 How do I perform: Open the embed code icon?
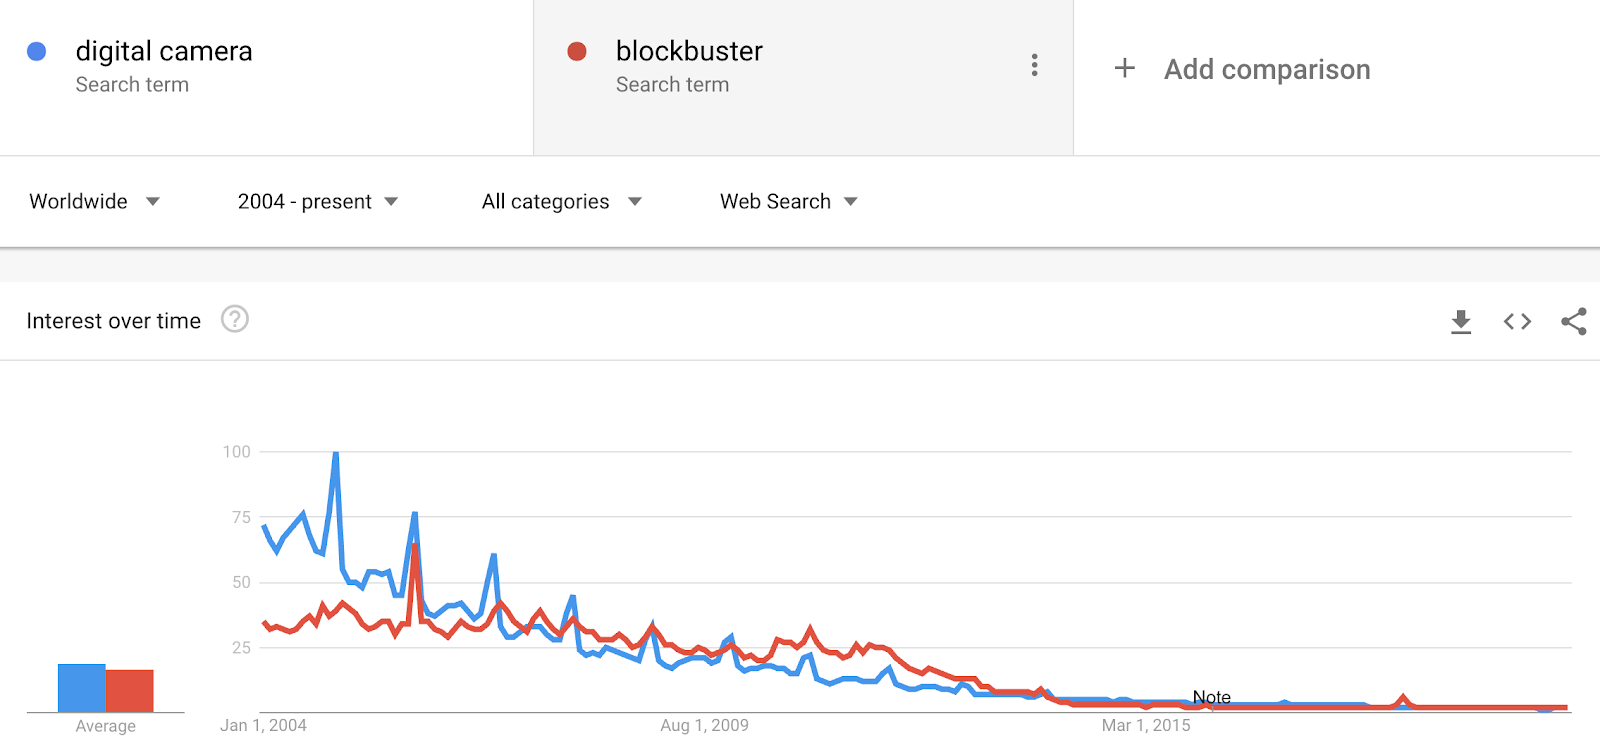1517,321
